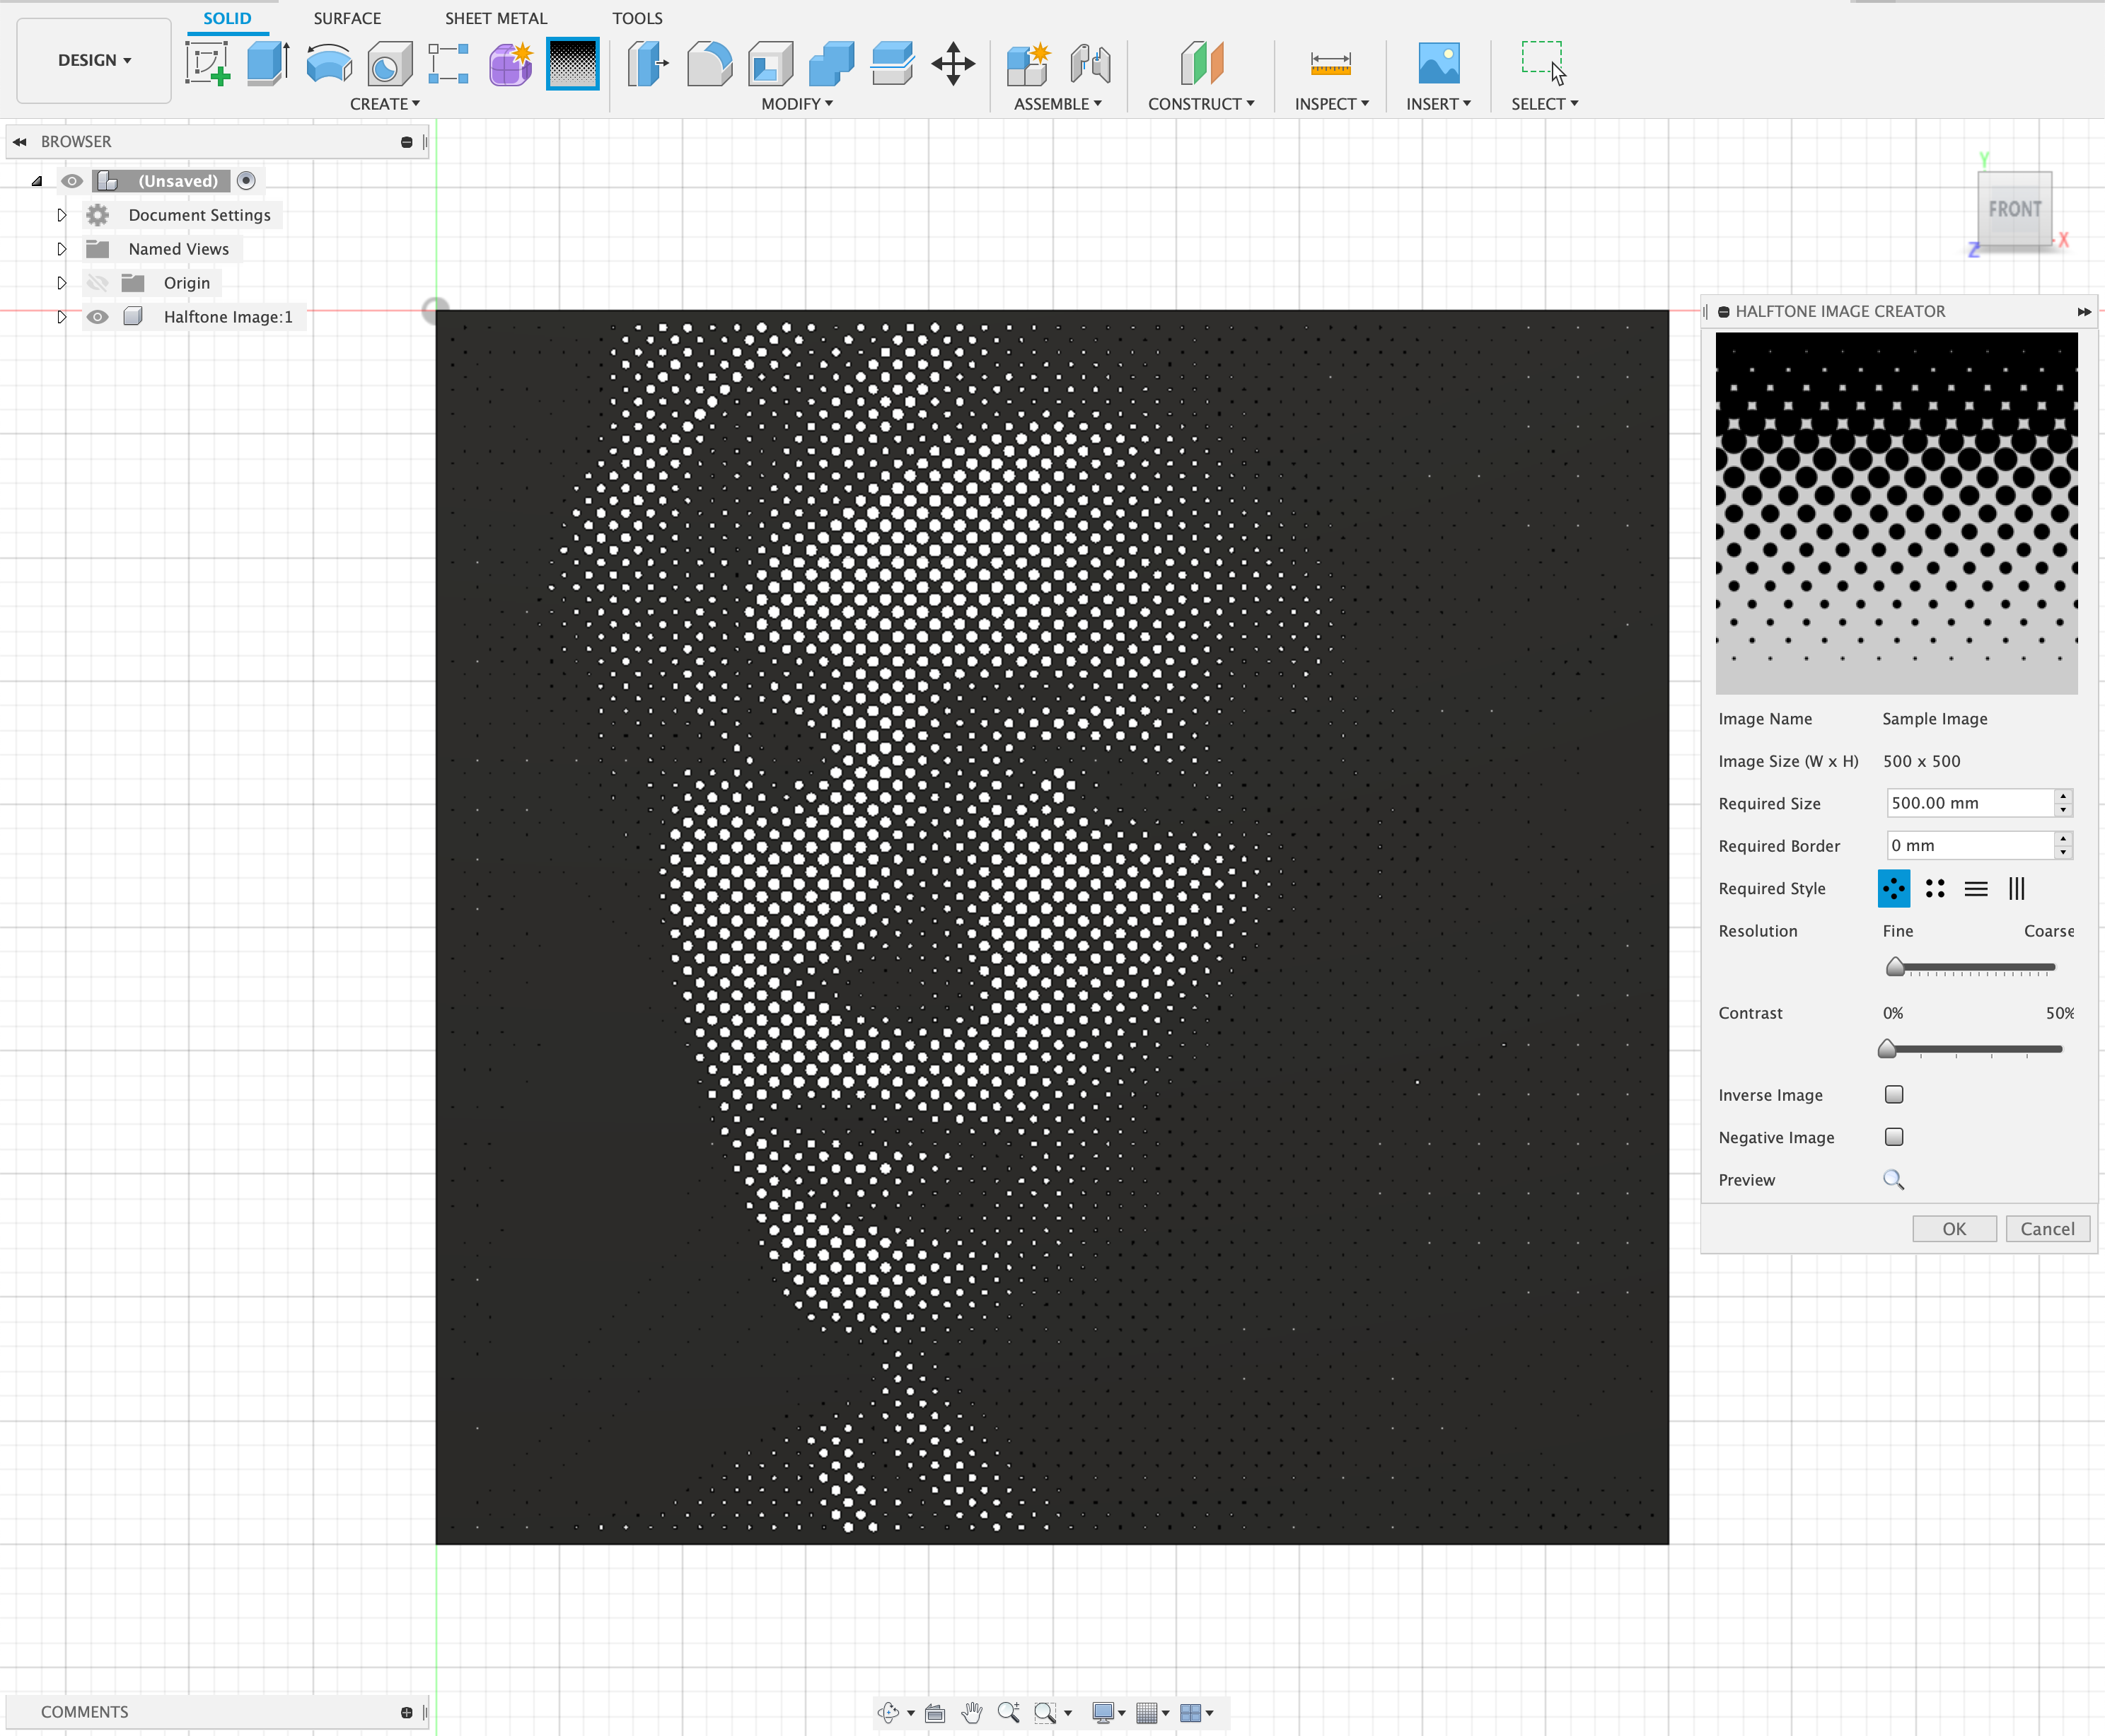Enable the Inverse Image checkbox

(1893, 1094)
